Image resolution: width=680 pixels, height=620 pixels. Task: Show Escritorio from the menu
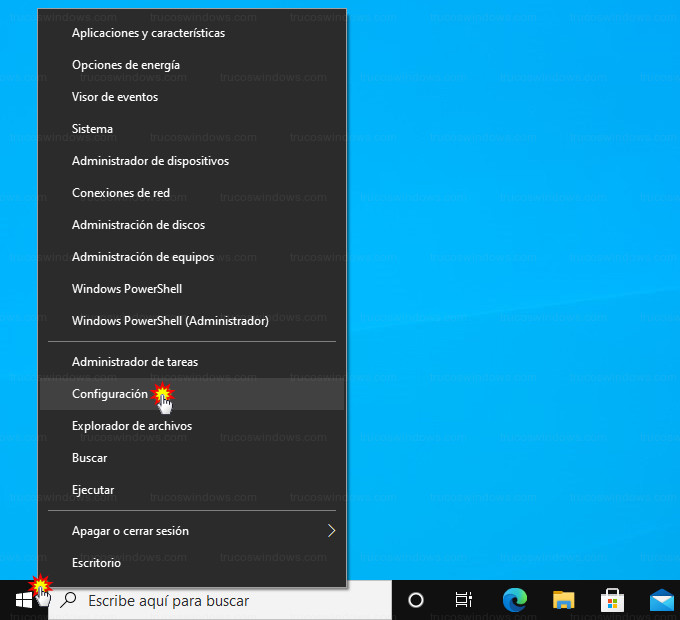click(x=192, y=563)
